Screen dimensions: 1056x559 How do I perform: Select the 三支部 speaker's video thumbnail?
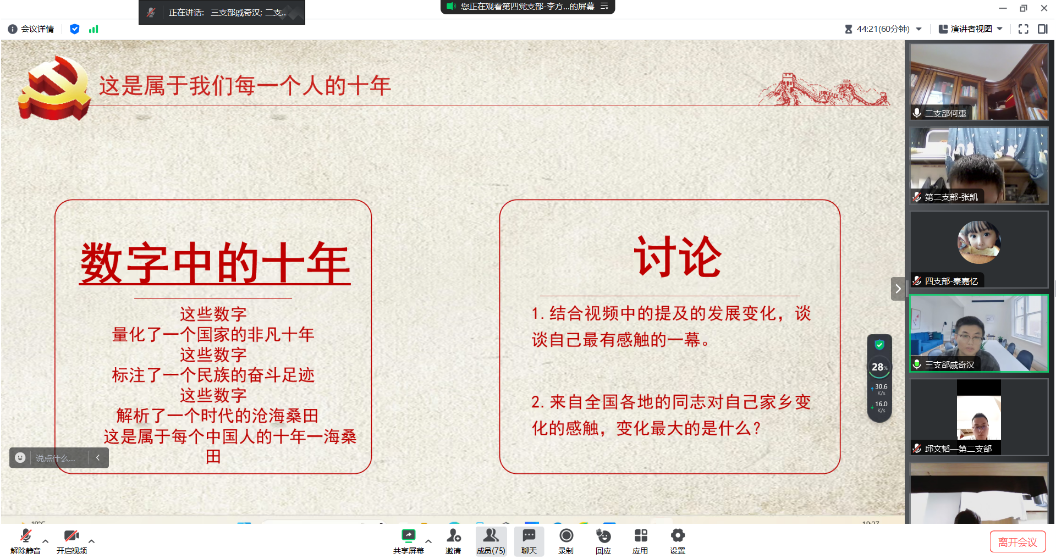pyautogui.click(x=978, y=333)
